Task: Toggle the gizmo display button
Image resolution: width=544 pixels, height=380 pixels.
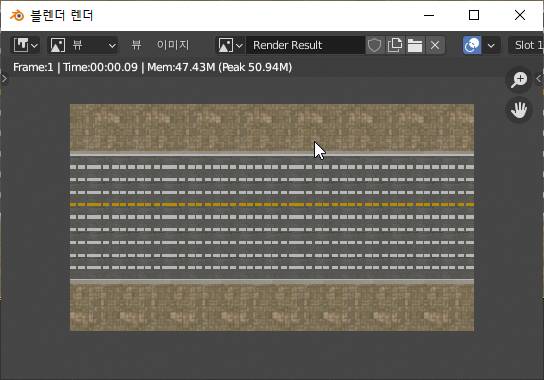Action: pyautogui.click(x=472, y=45)
